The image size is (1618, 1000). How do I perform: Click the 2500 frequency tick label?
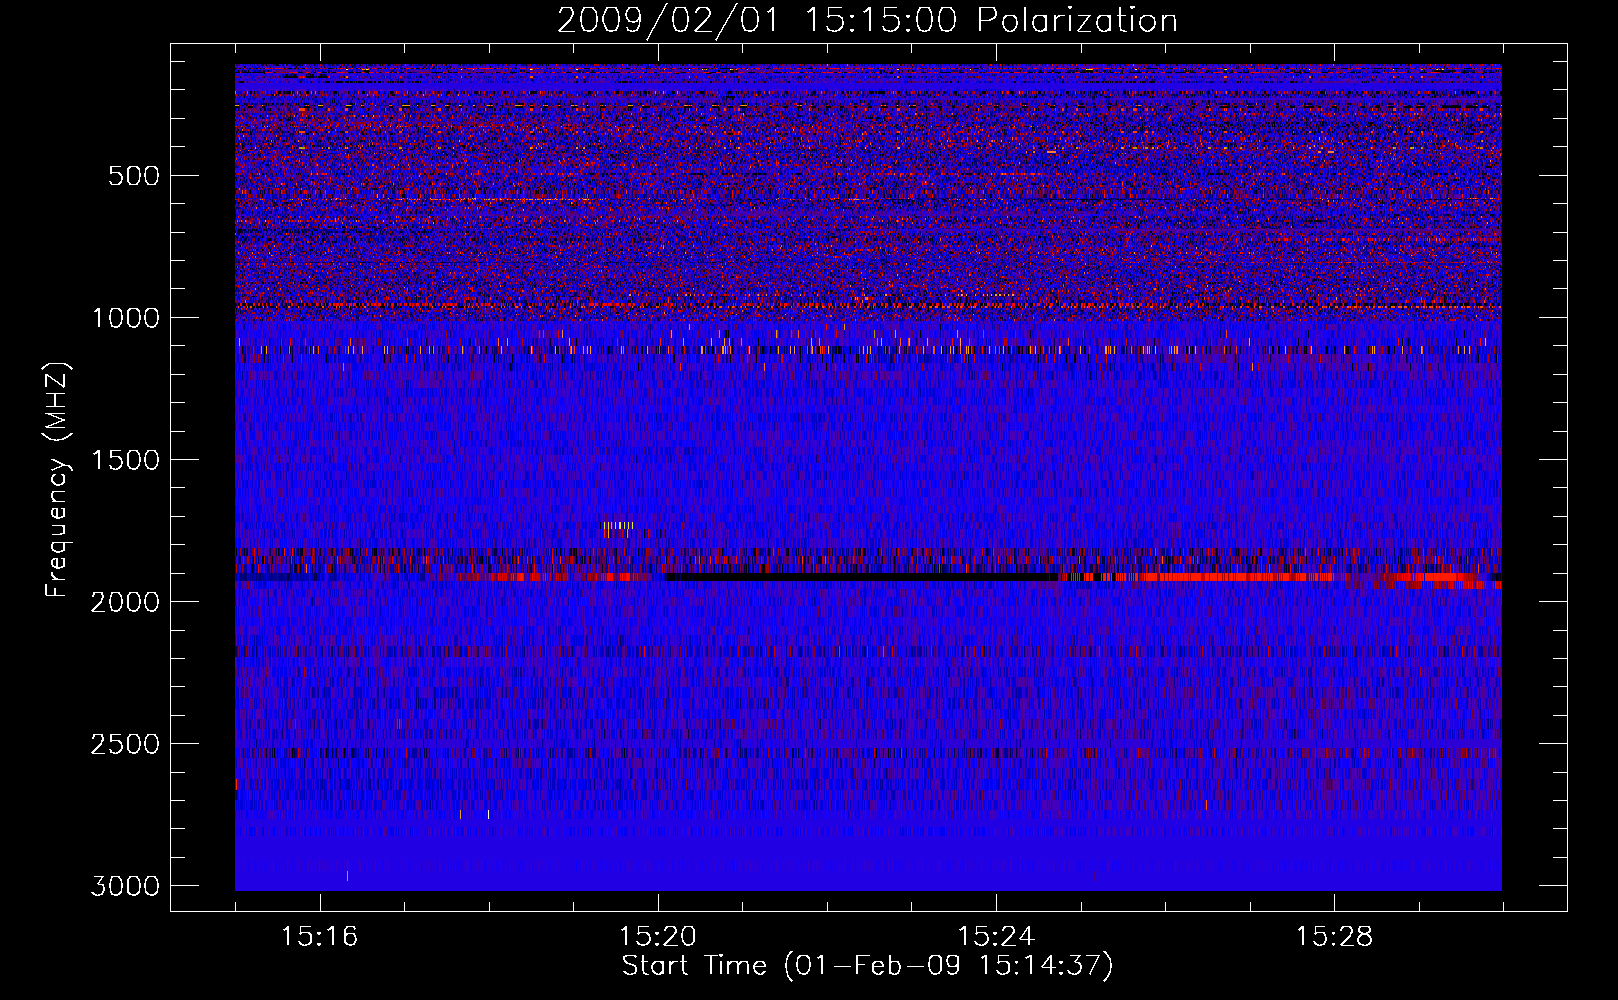[126, 744]
